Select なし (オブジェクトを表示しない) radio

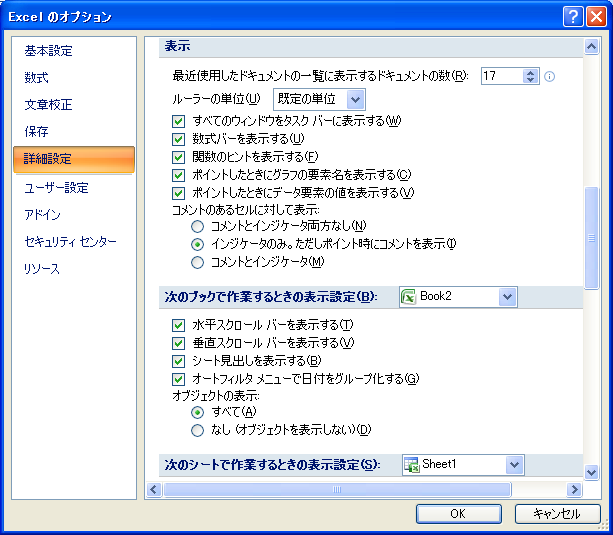[x=197, y=430]
